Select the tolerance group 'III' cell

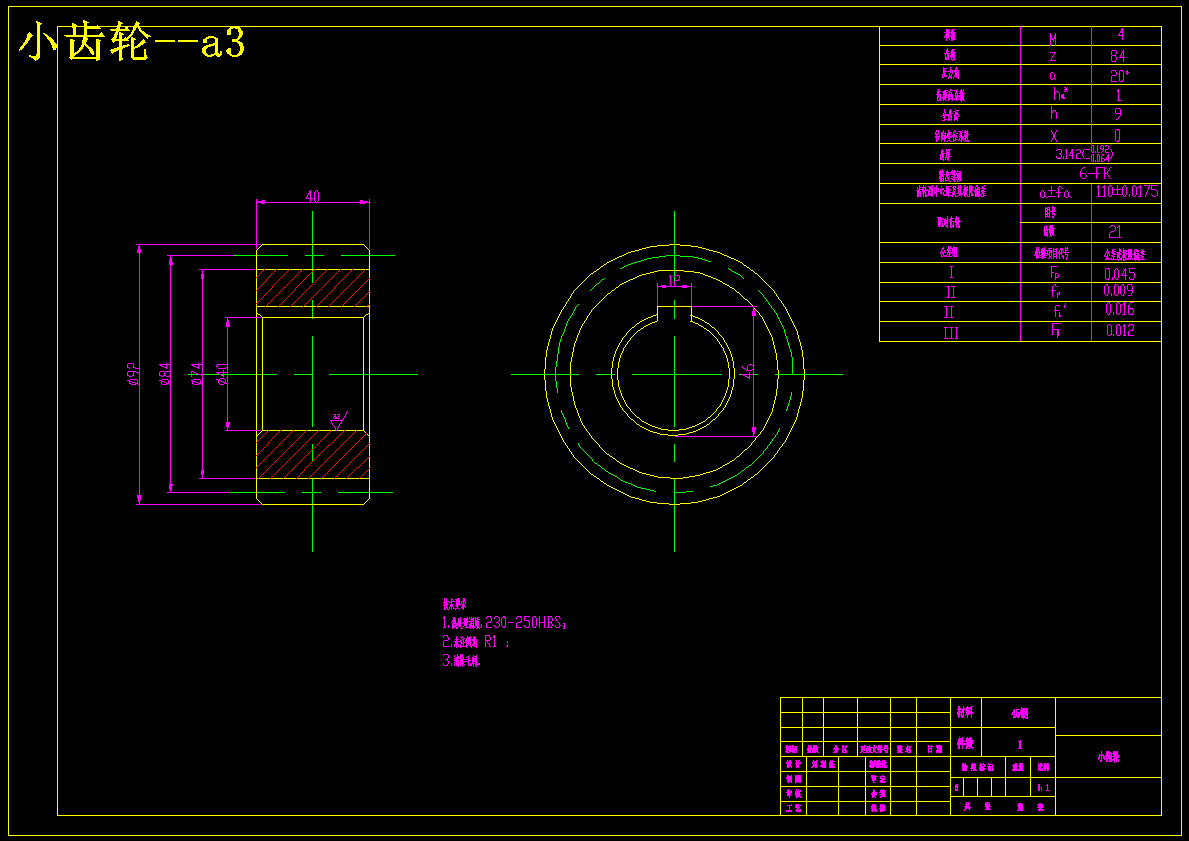coord(951,333)
